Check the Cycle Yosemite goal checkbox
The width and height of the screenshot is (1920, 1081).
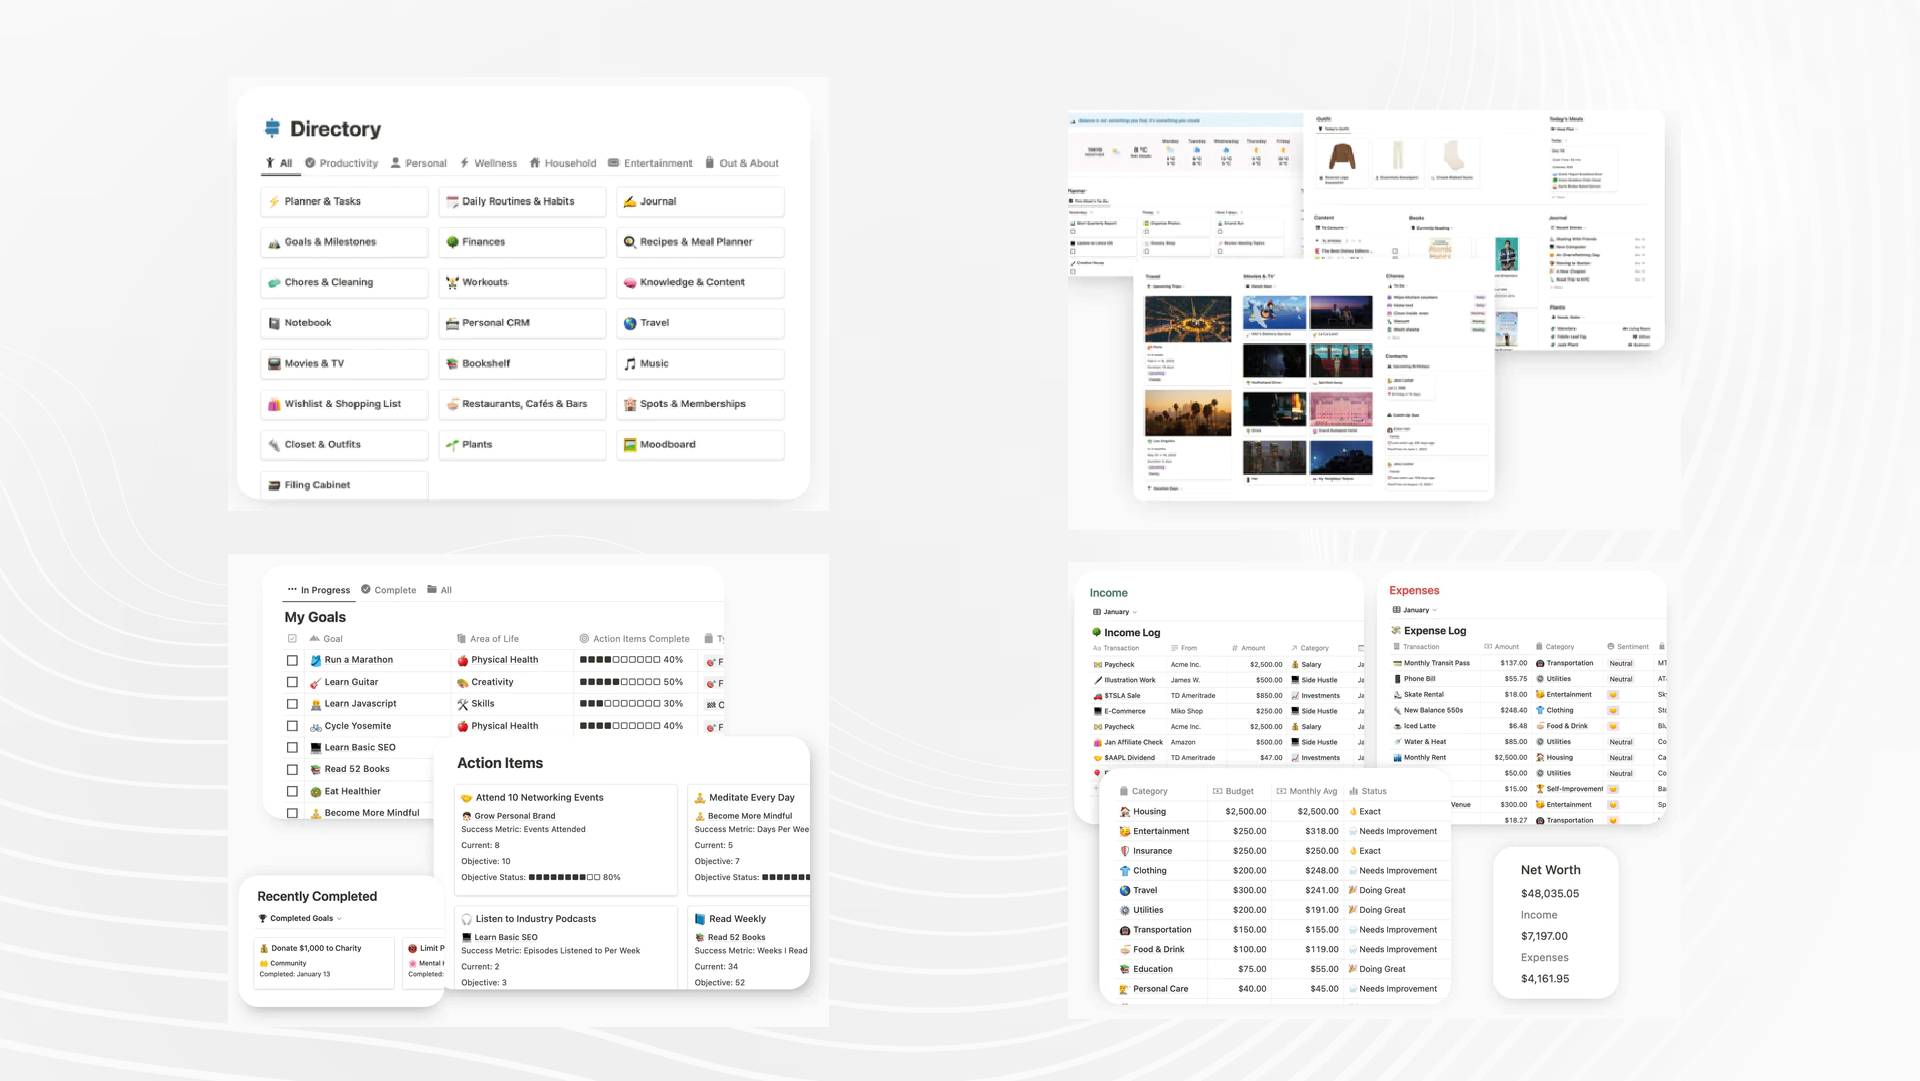pyautogui.click(x=292, y=726)
